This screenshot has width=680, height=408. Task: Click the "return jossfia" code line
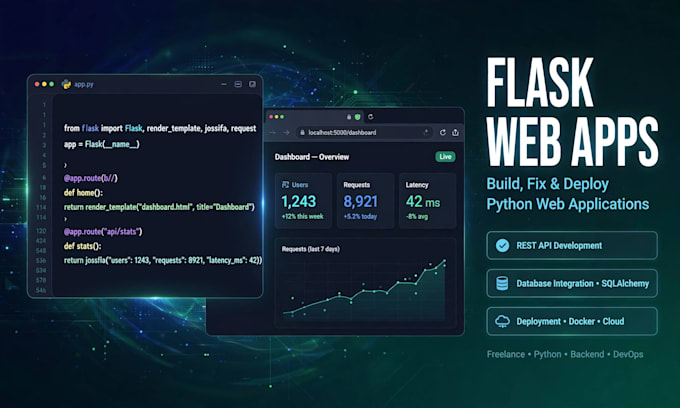click(163, 260)
